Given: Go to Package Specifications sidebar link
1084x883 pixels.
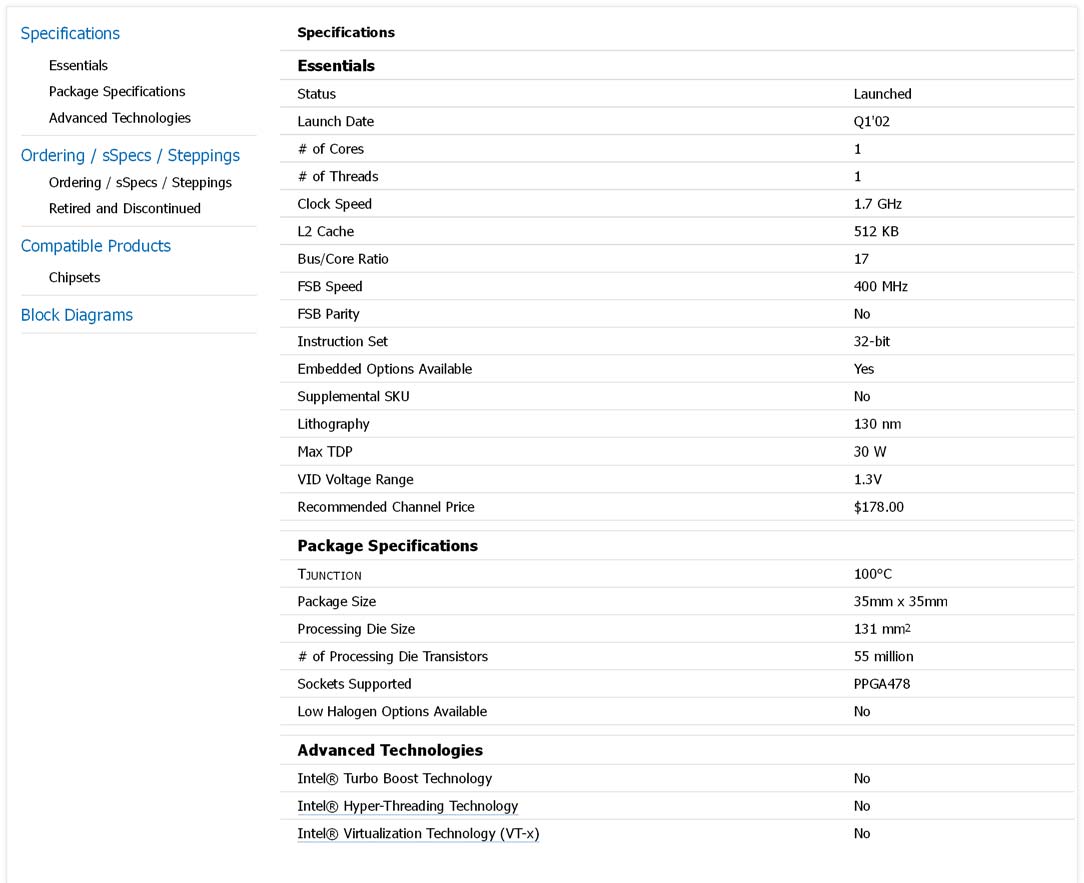Looking at the screenshot, I should [117, 91].
